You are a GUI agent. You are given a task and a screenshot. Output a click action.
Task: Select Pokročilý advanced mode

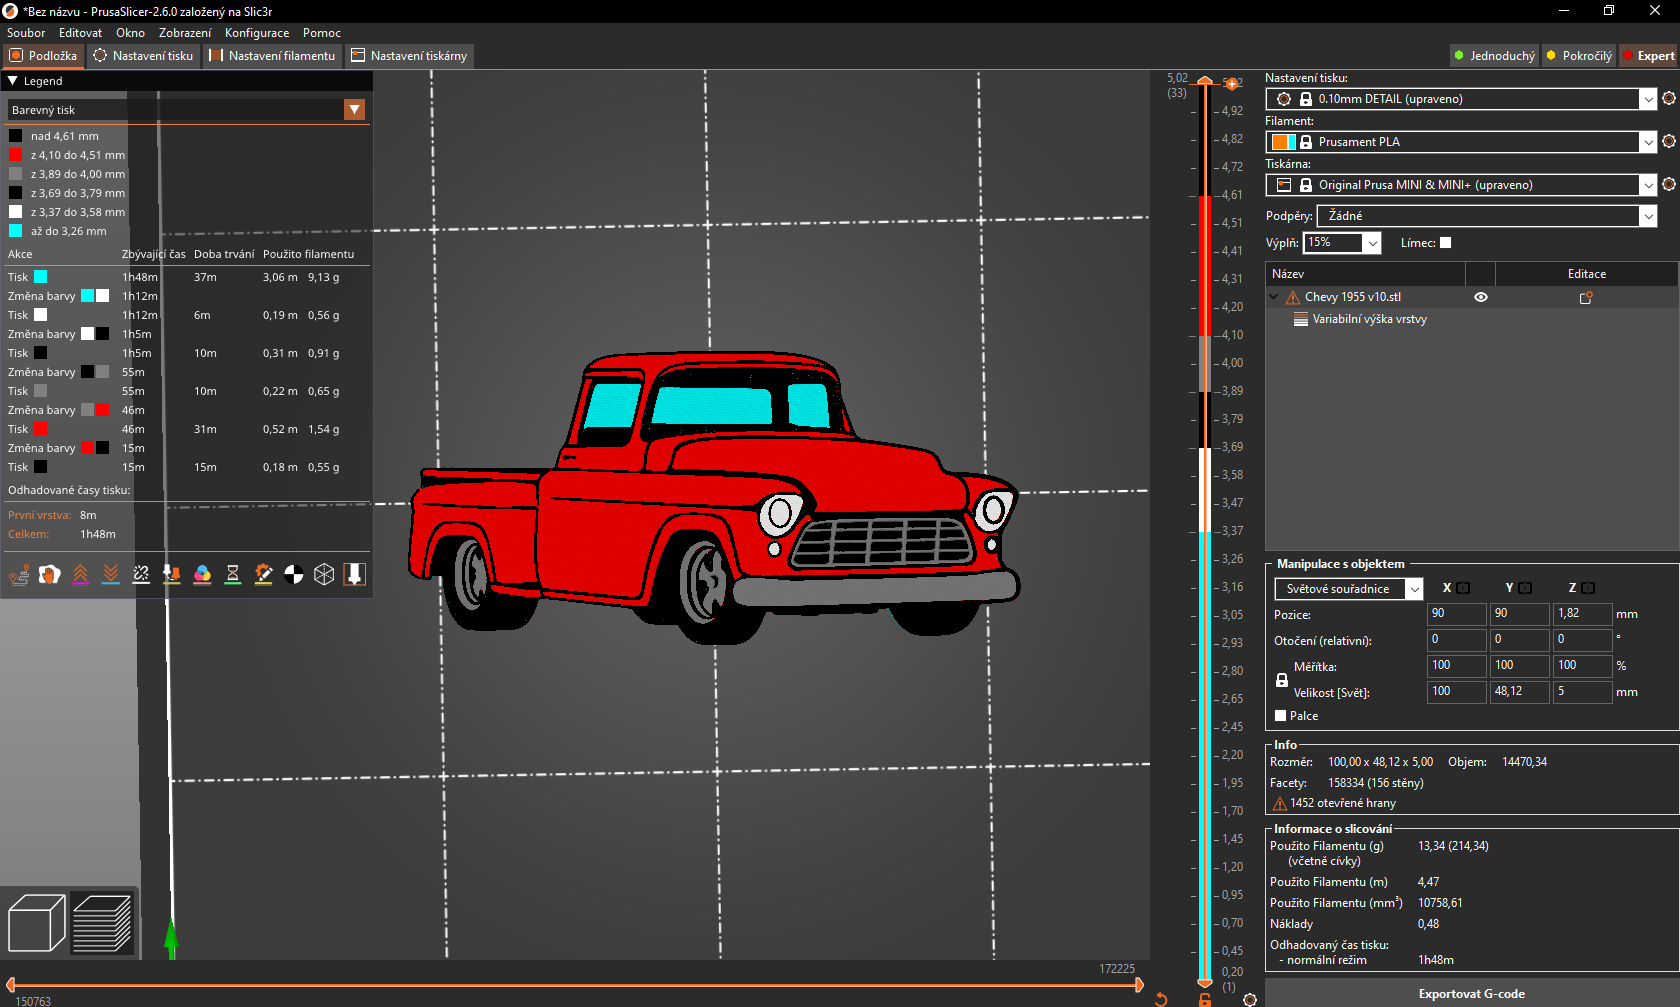point(1580,56)
